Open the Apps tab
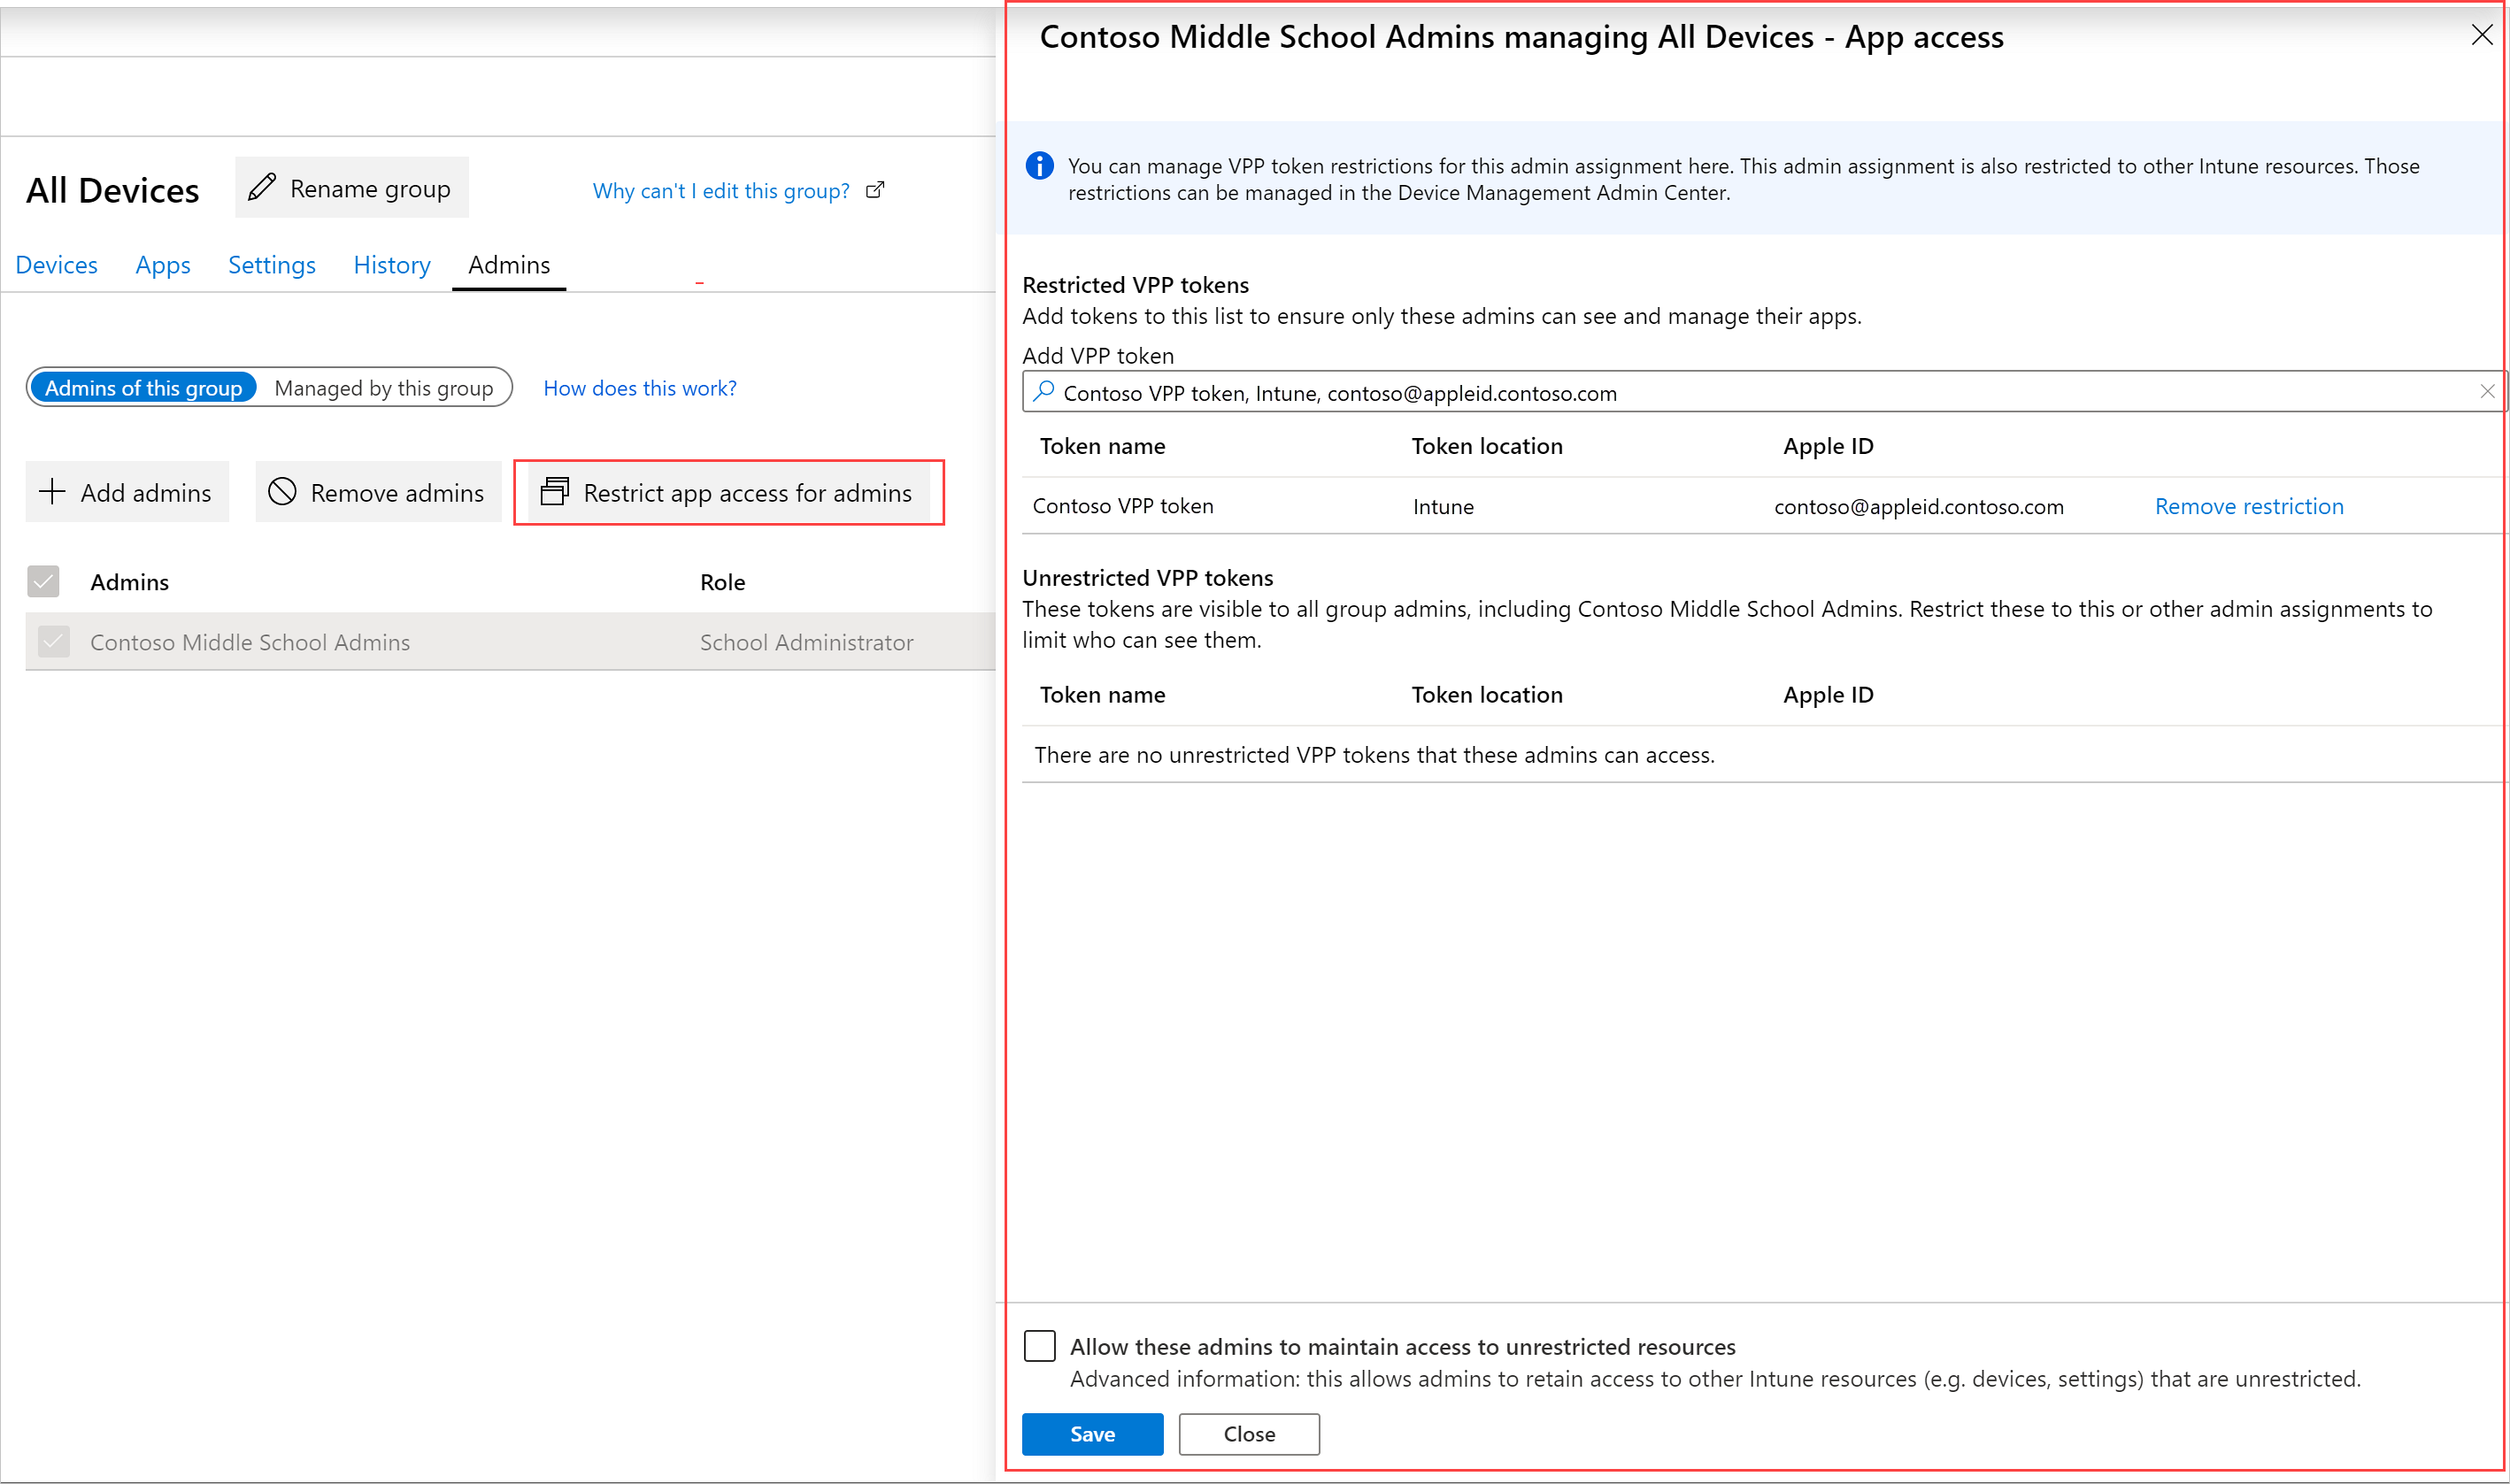Viewport: 2510px width, 1484px height. 163,265
